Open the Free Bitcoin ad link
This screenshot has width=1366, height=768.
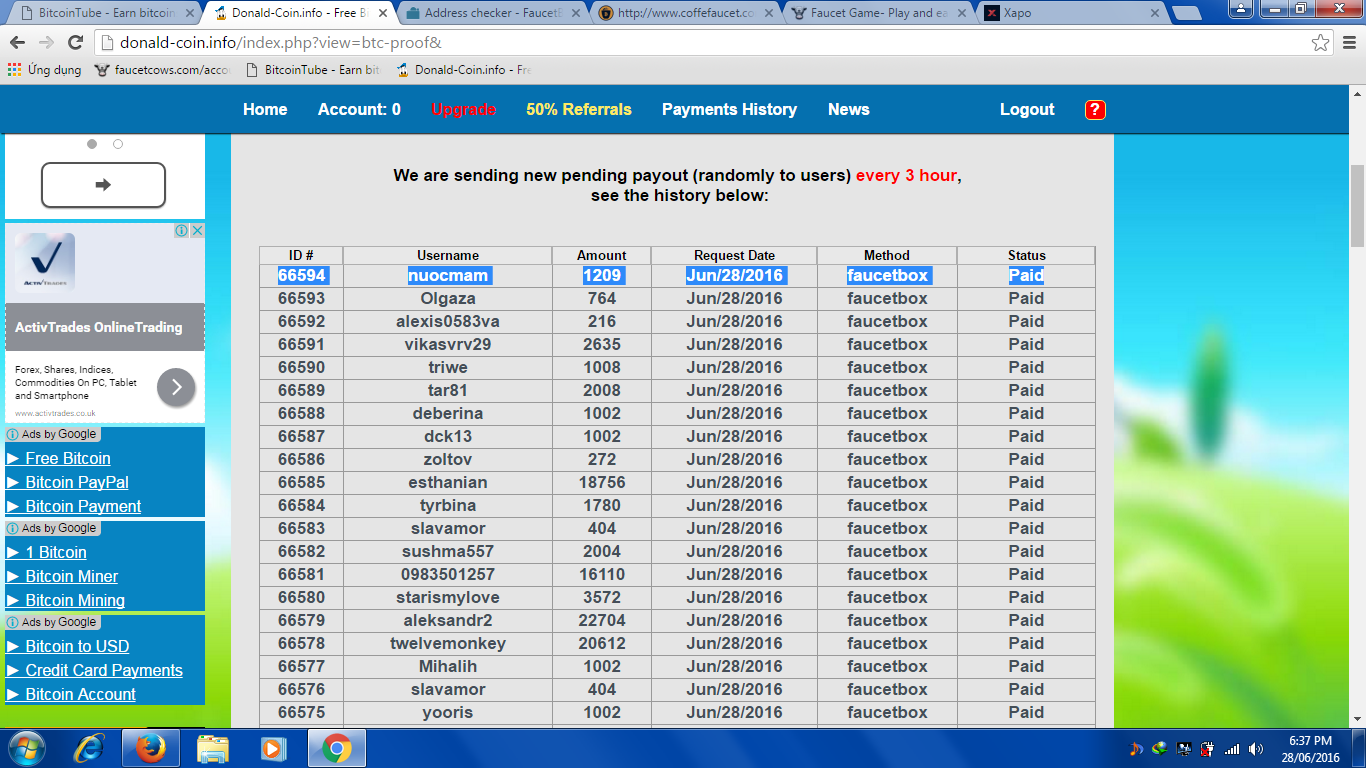pos(68,458)
